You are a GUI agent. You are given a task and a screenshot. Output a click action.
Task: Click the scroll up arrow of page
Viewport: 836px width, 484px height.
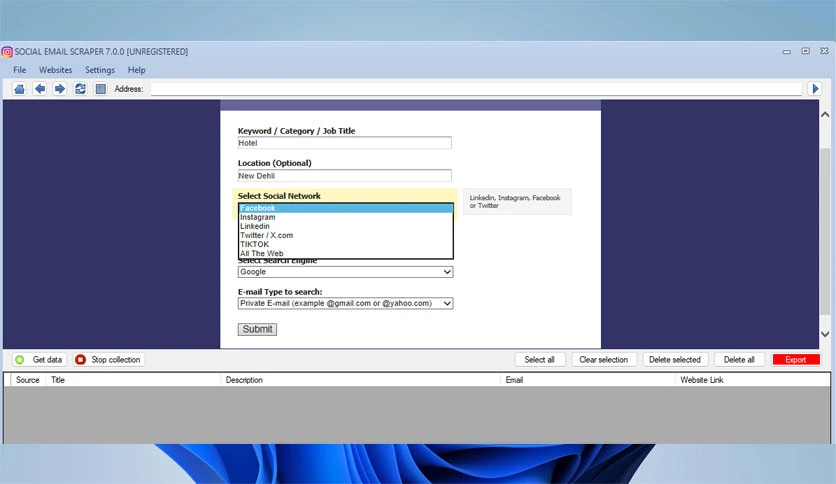point(825,115)
